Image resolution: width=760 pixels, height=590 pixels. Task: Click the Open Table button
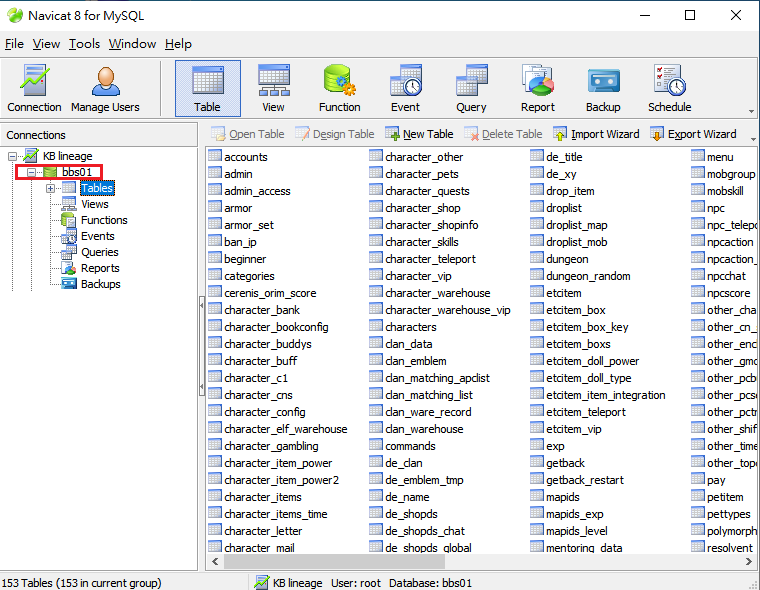coord(247,134)
